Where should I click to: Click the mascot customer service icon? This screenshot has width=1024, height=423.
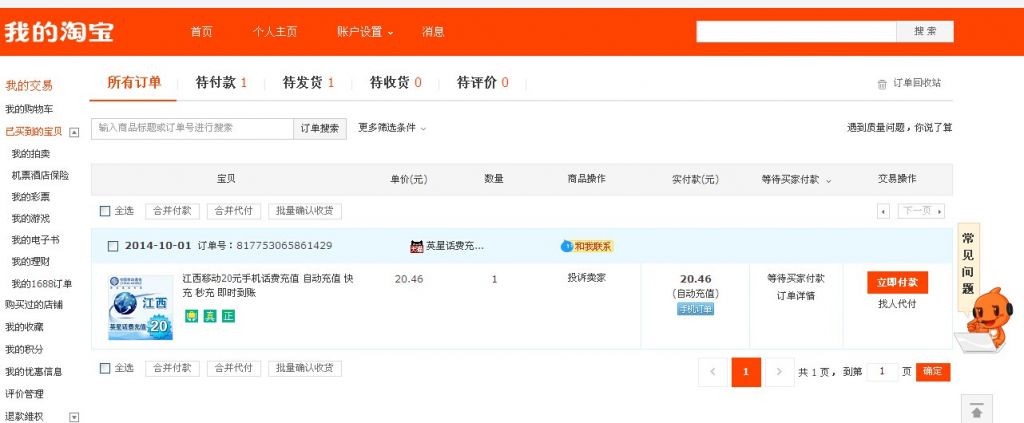tap(983, 320)
